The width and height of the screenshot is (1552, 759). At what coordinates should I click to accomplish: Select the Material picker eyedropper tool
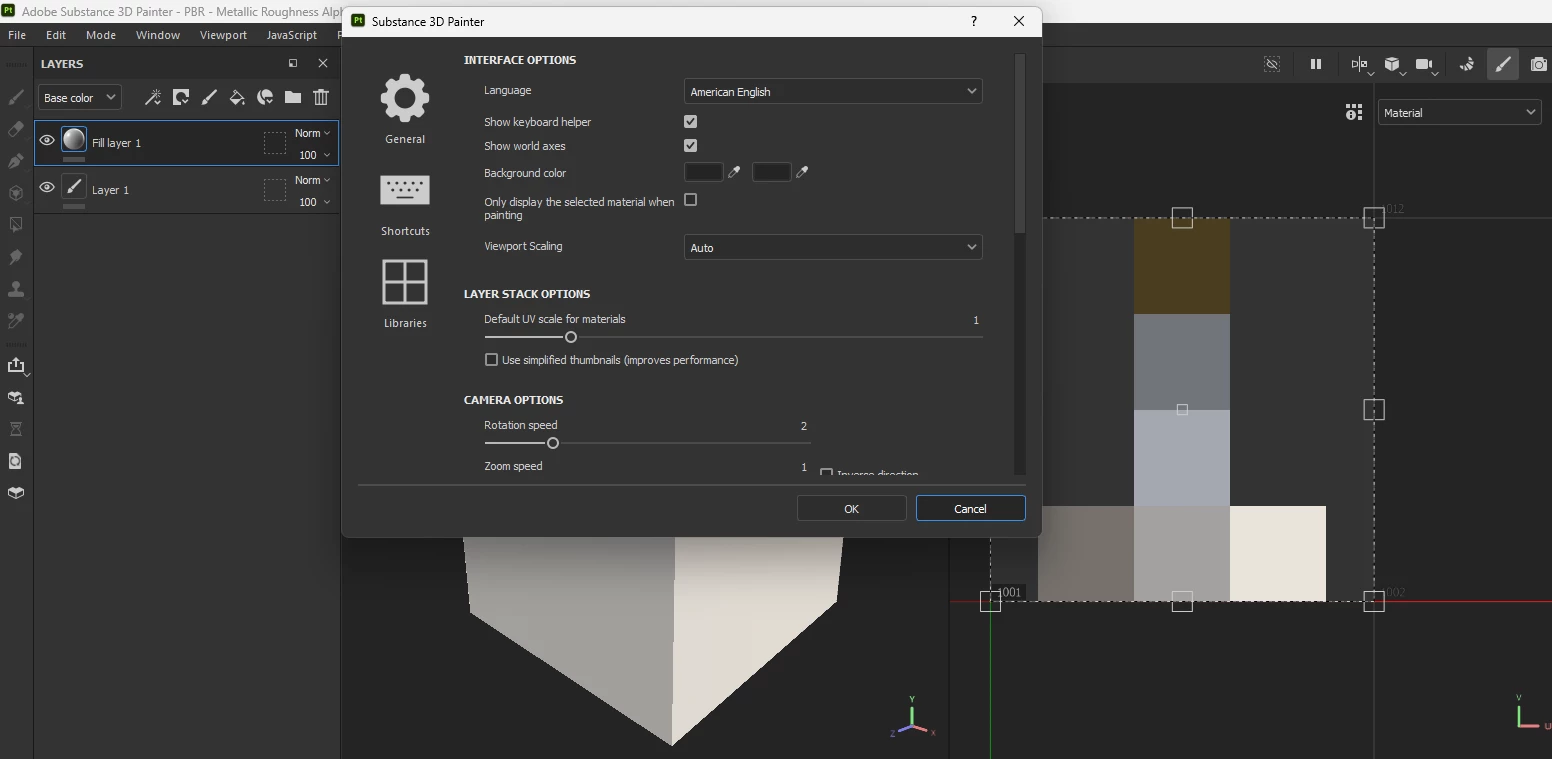point(16,321)
